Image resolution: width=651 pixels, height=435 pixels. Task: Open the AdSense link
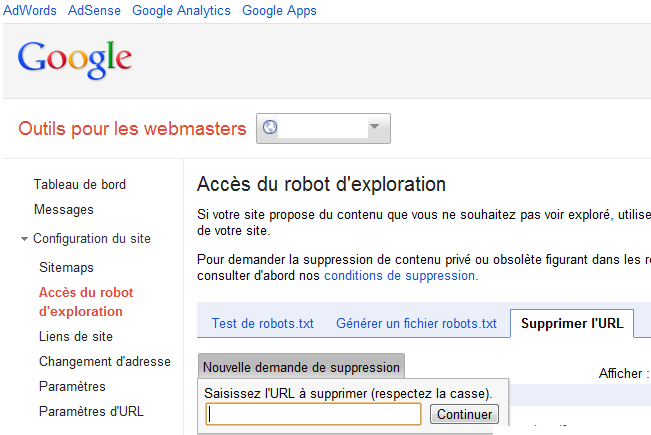[x=94, y=10]
